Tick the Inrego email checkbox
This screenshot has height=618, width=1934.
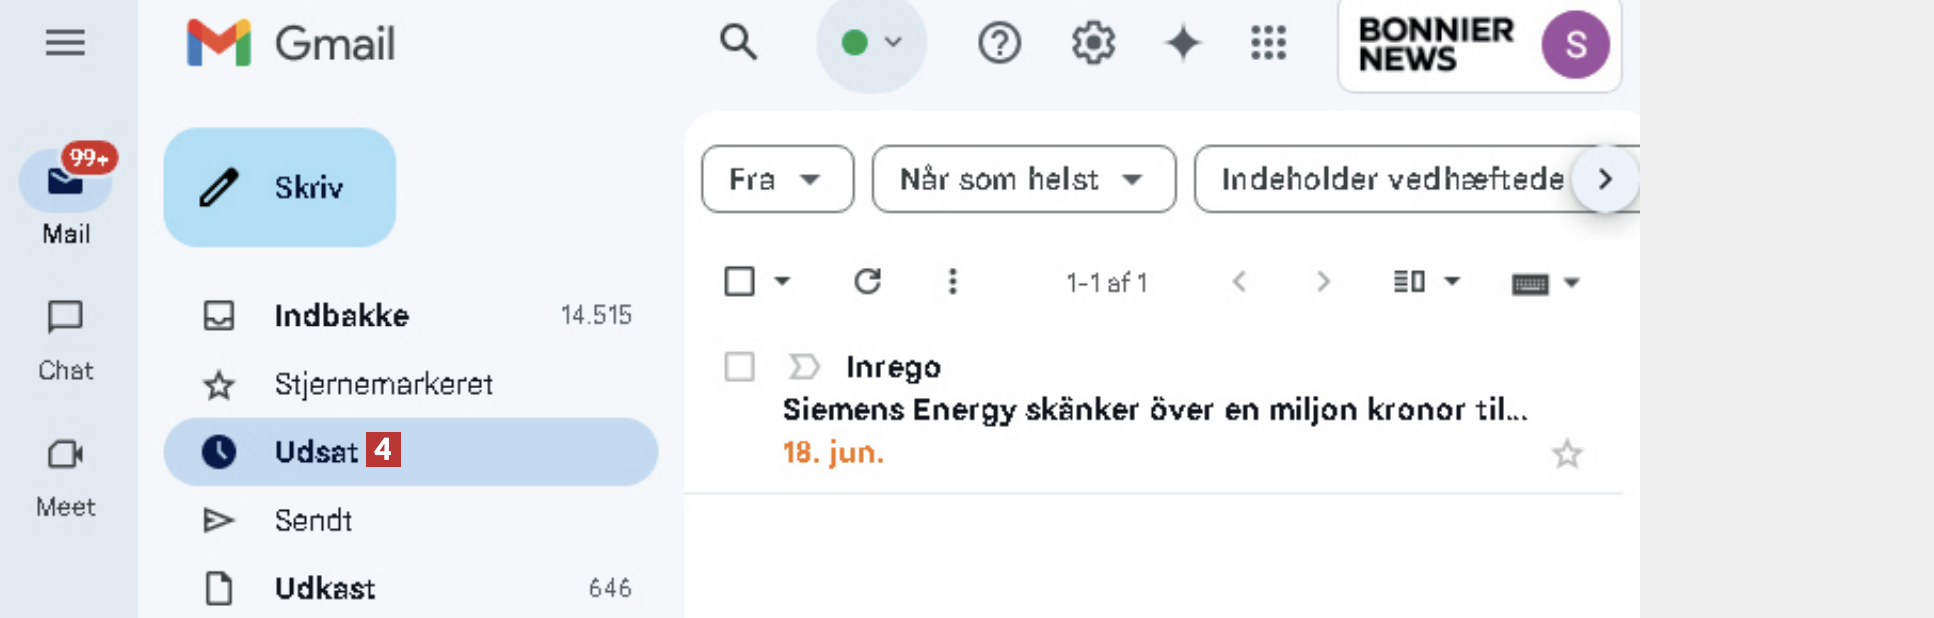click(739, 367)
